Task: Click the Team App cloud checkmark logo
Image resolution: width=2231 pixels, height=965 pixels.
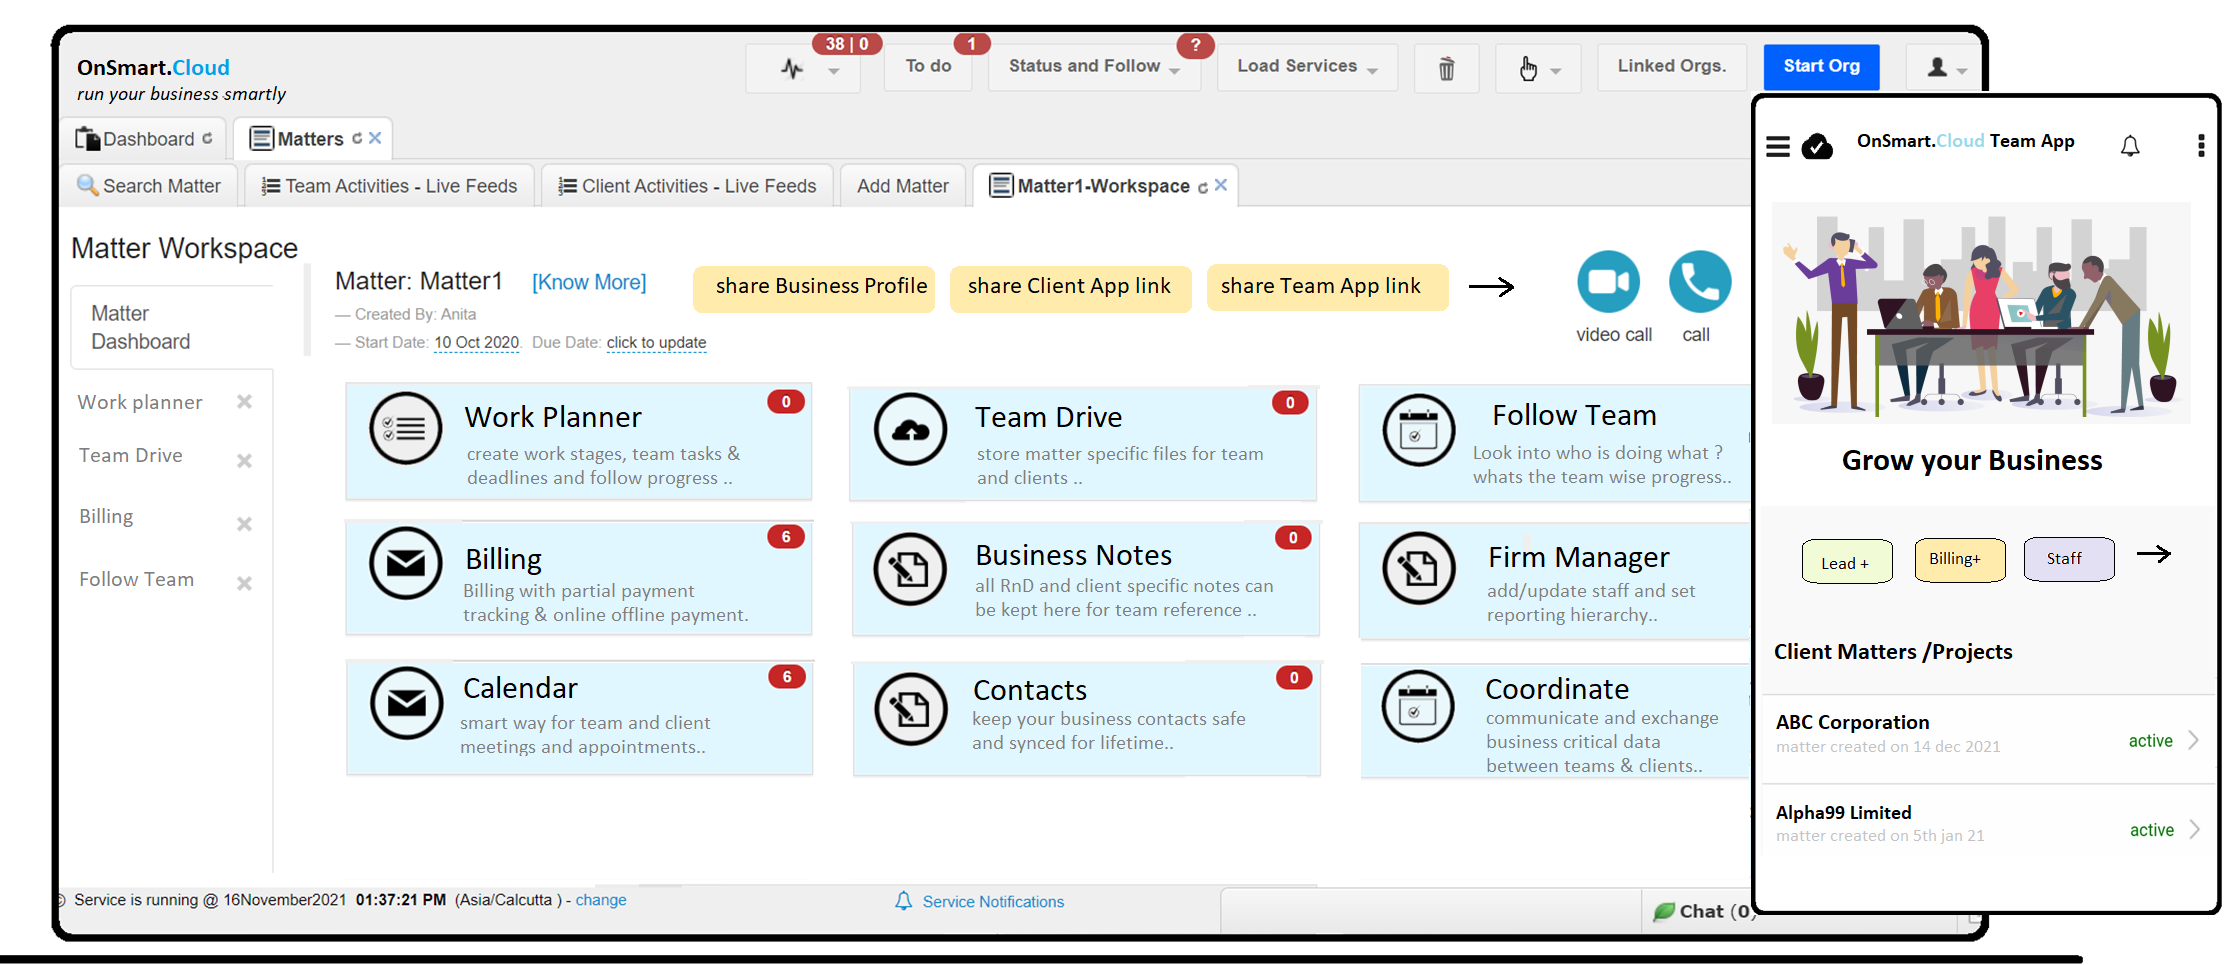Action: 1817,146
